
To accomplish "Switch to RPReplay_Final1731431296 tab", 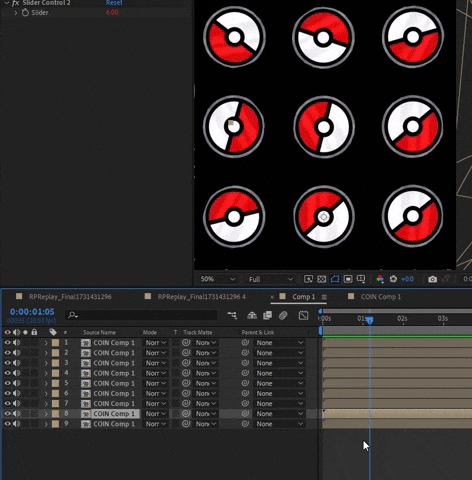I will tap(70, 297).
